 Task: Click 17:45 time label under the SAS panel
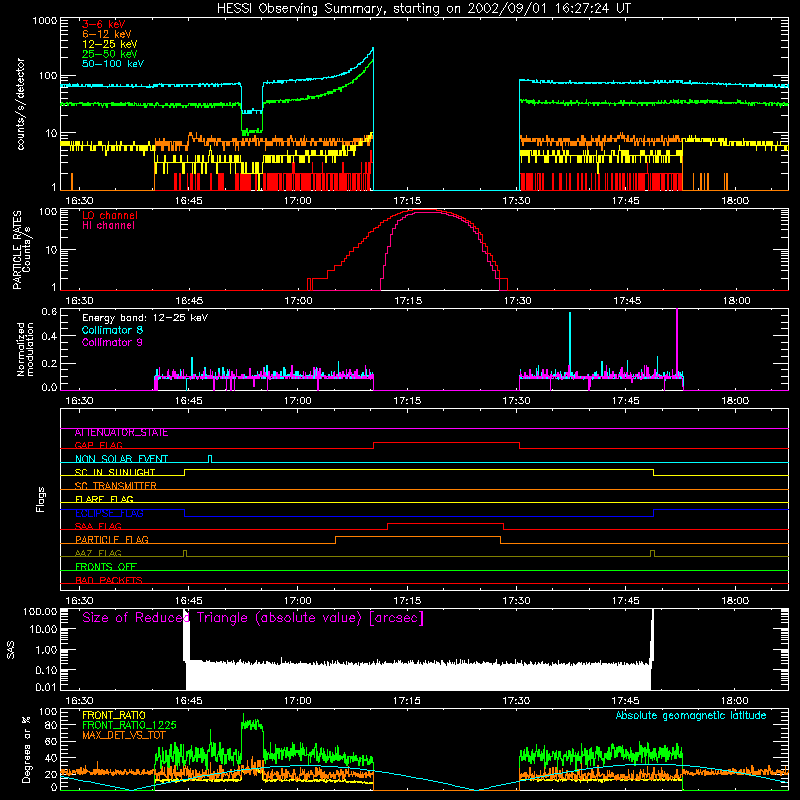(625, 701)
